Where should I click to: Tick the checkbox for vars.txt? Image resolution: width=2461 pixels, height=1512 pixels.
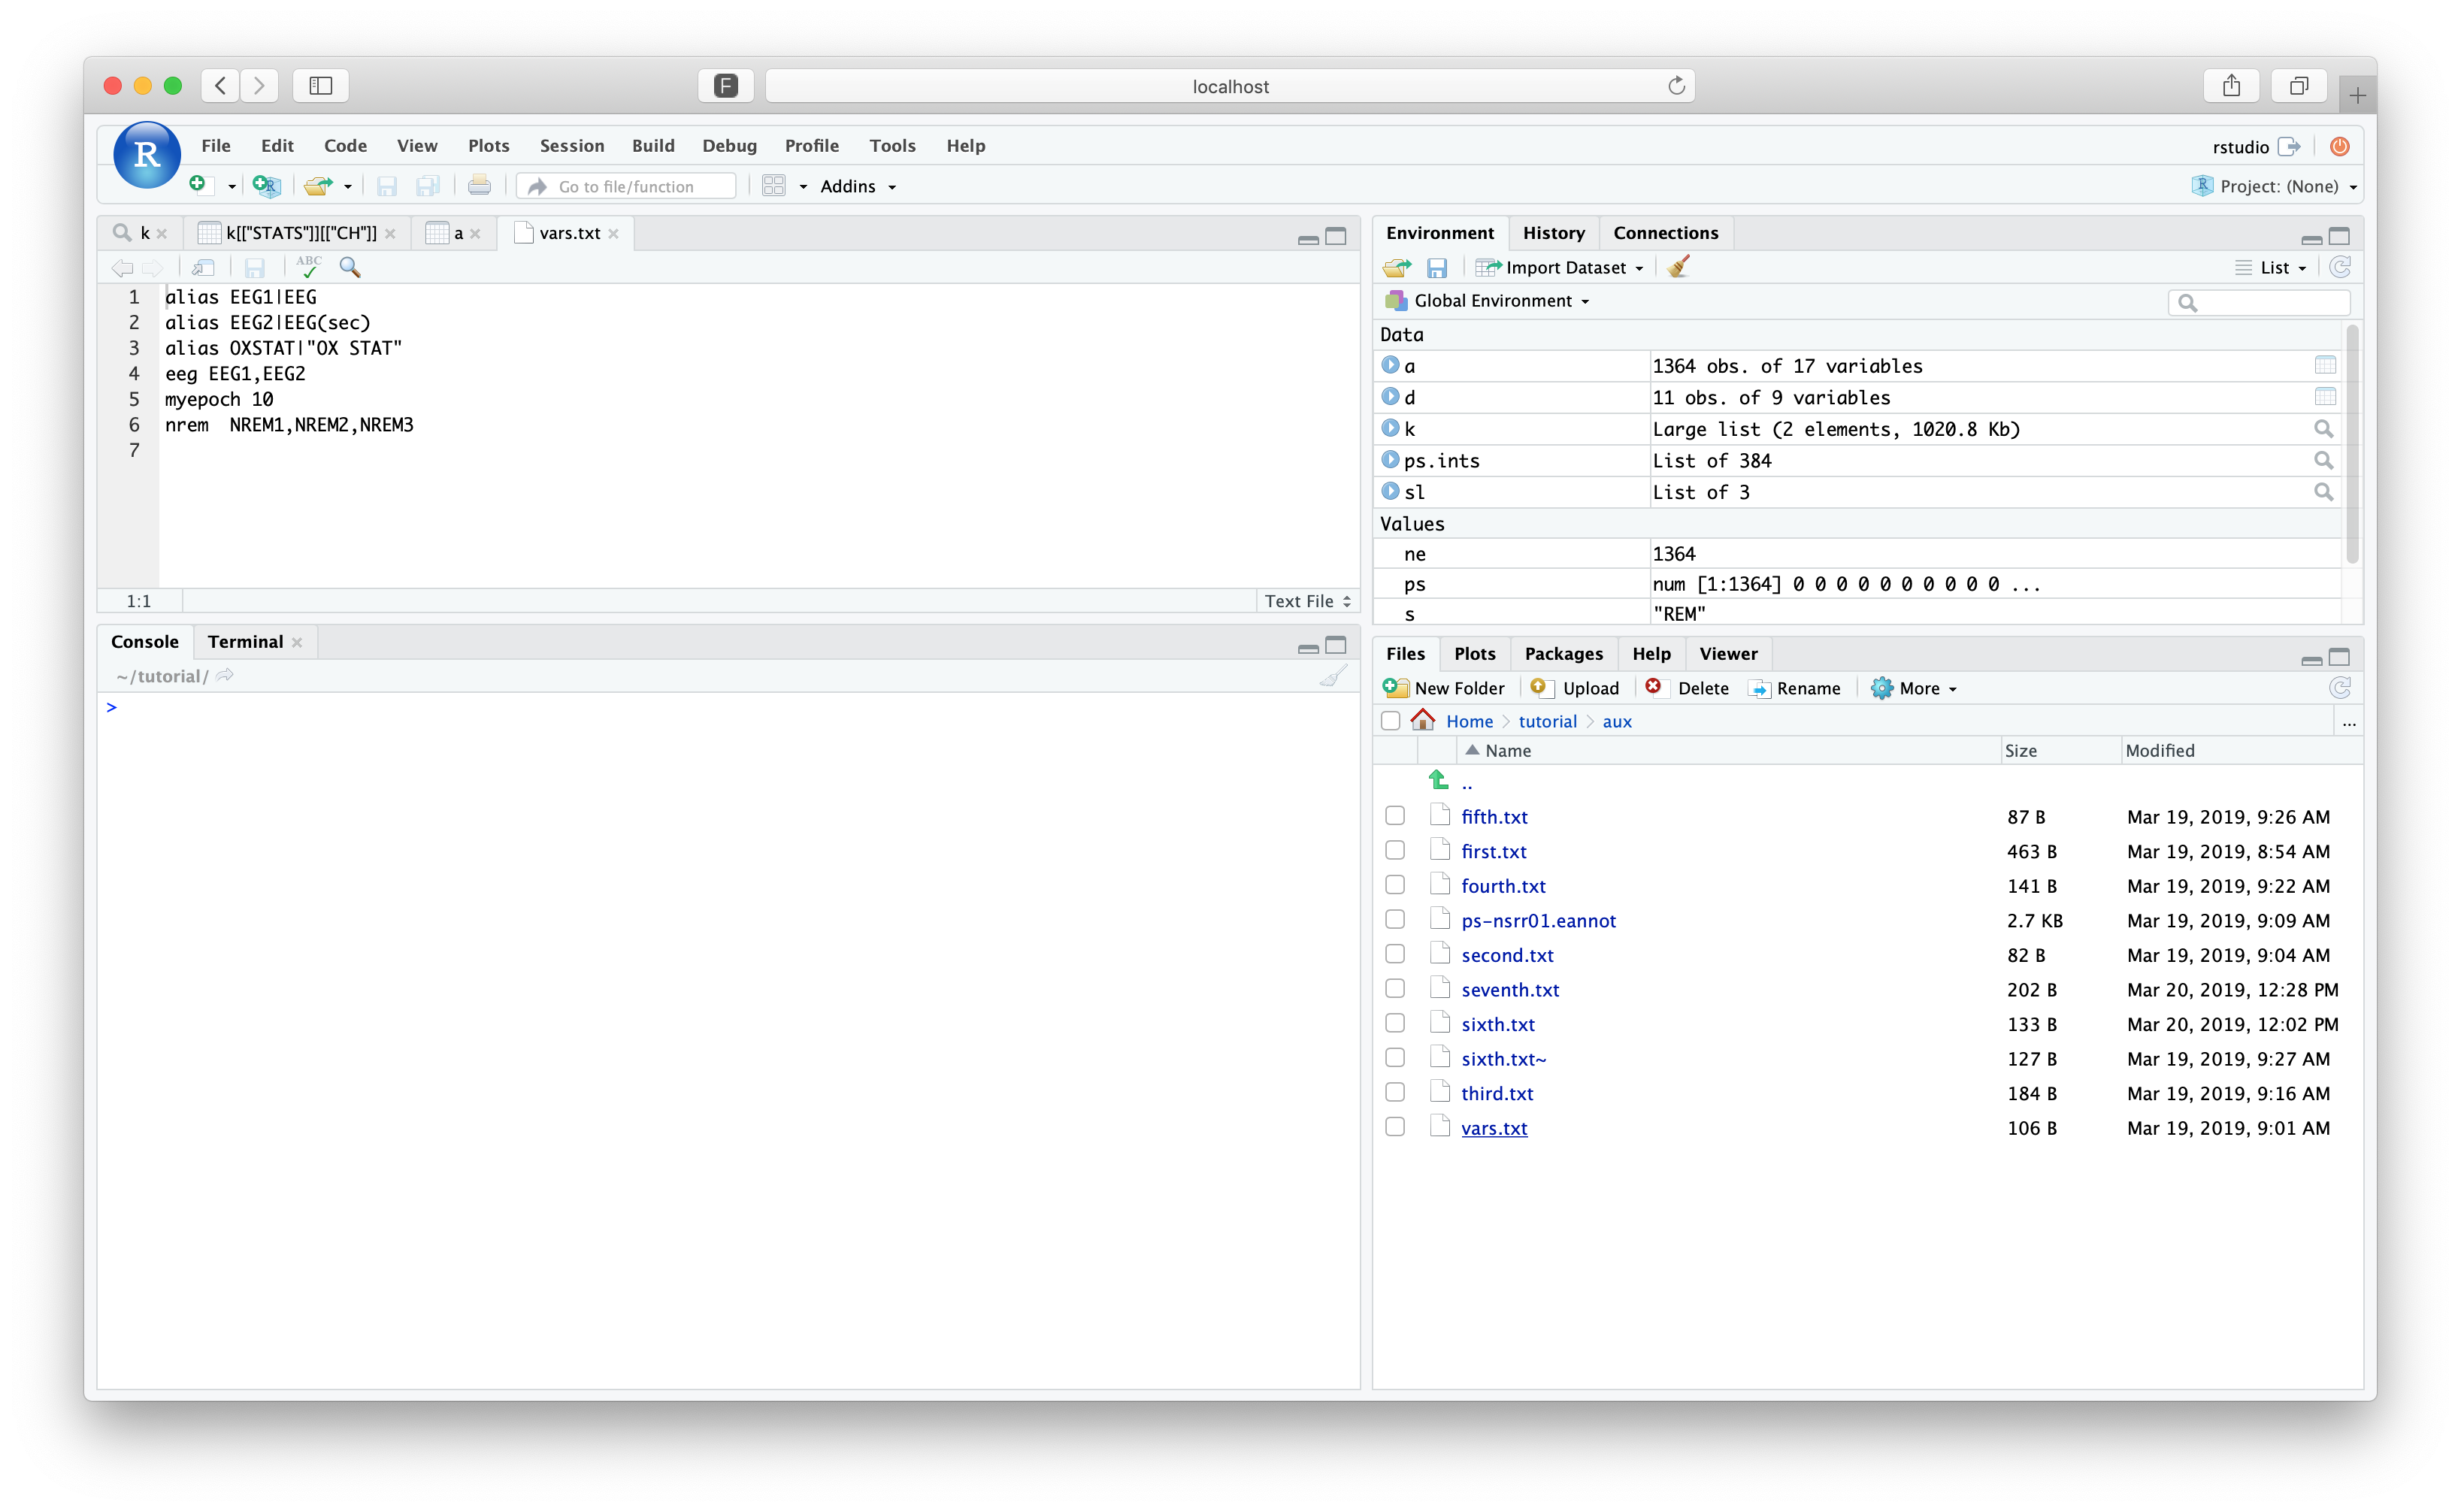click(1395, 1127)
